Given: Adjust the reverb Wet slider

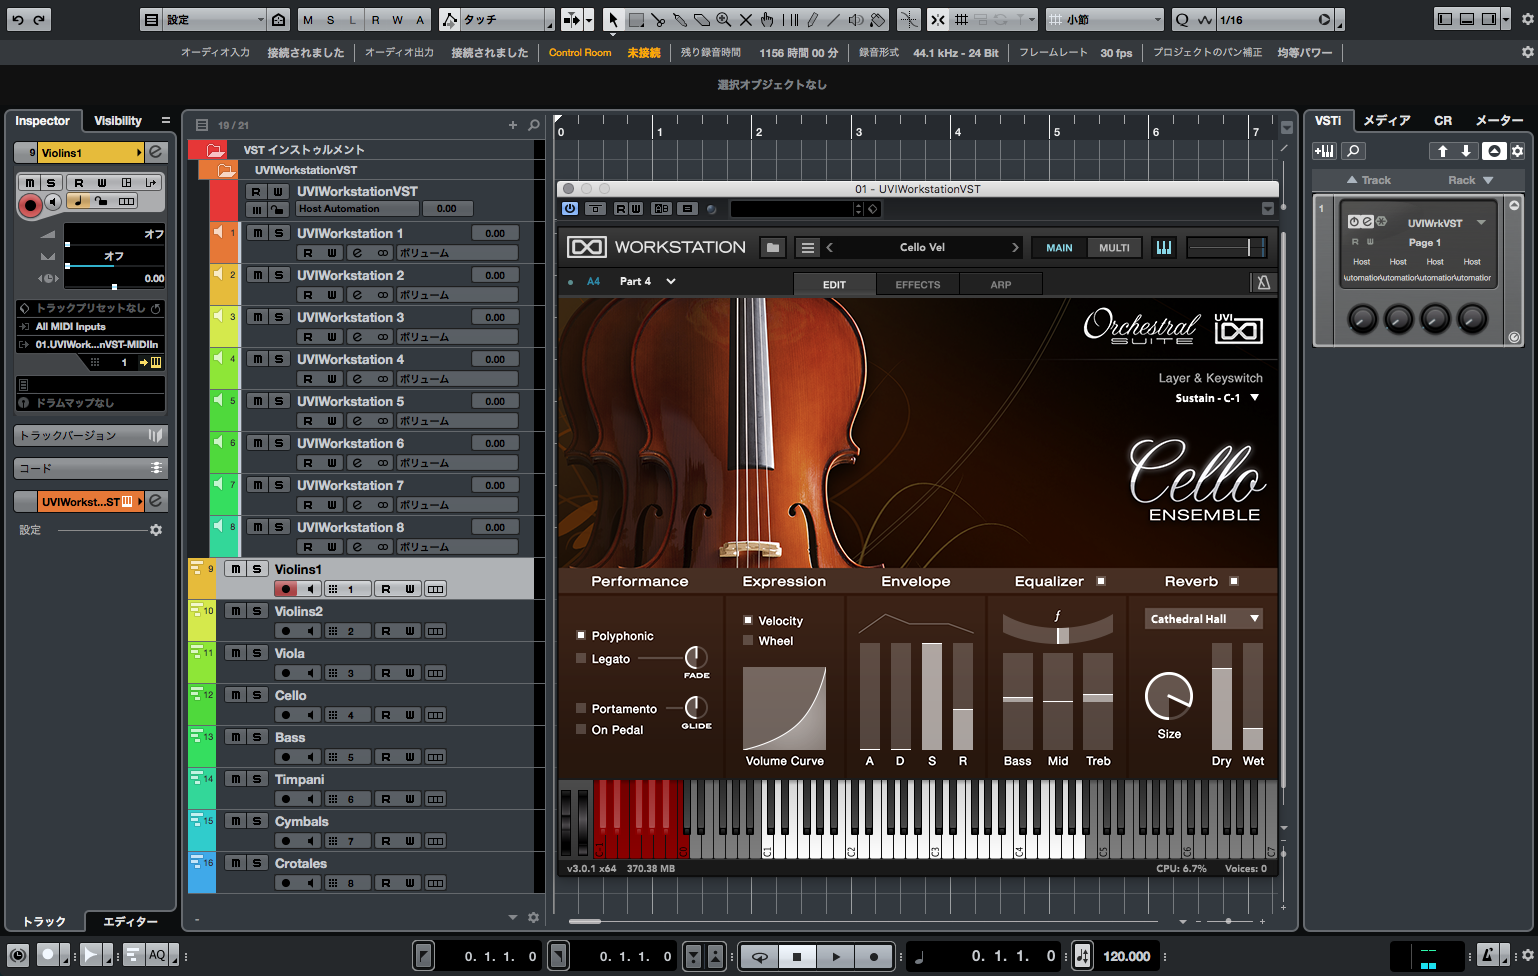Looking at the screenshot, I should [1253, 697].
